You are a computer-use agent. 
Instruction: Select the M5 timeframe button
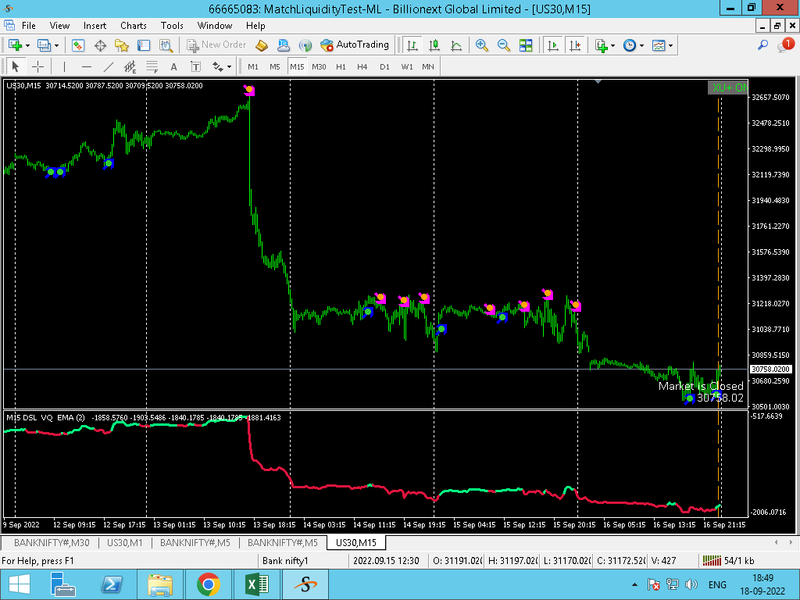[274, 67]
